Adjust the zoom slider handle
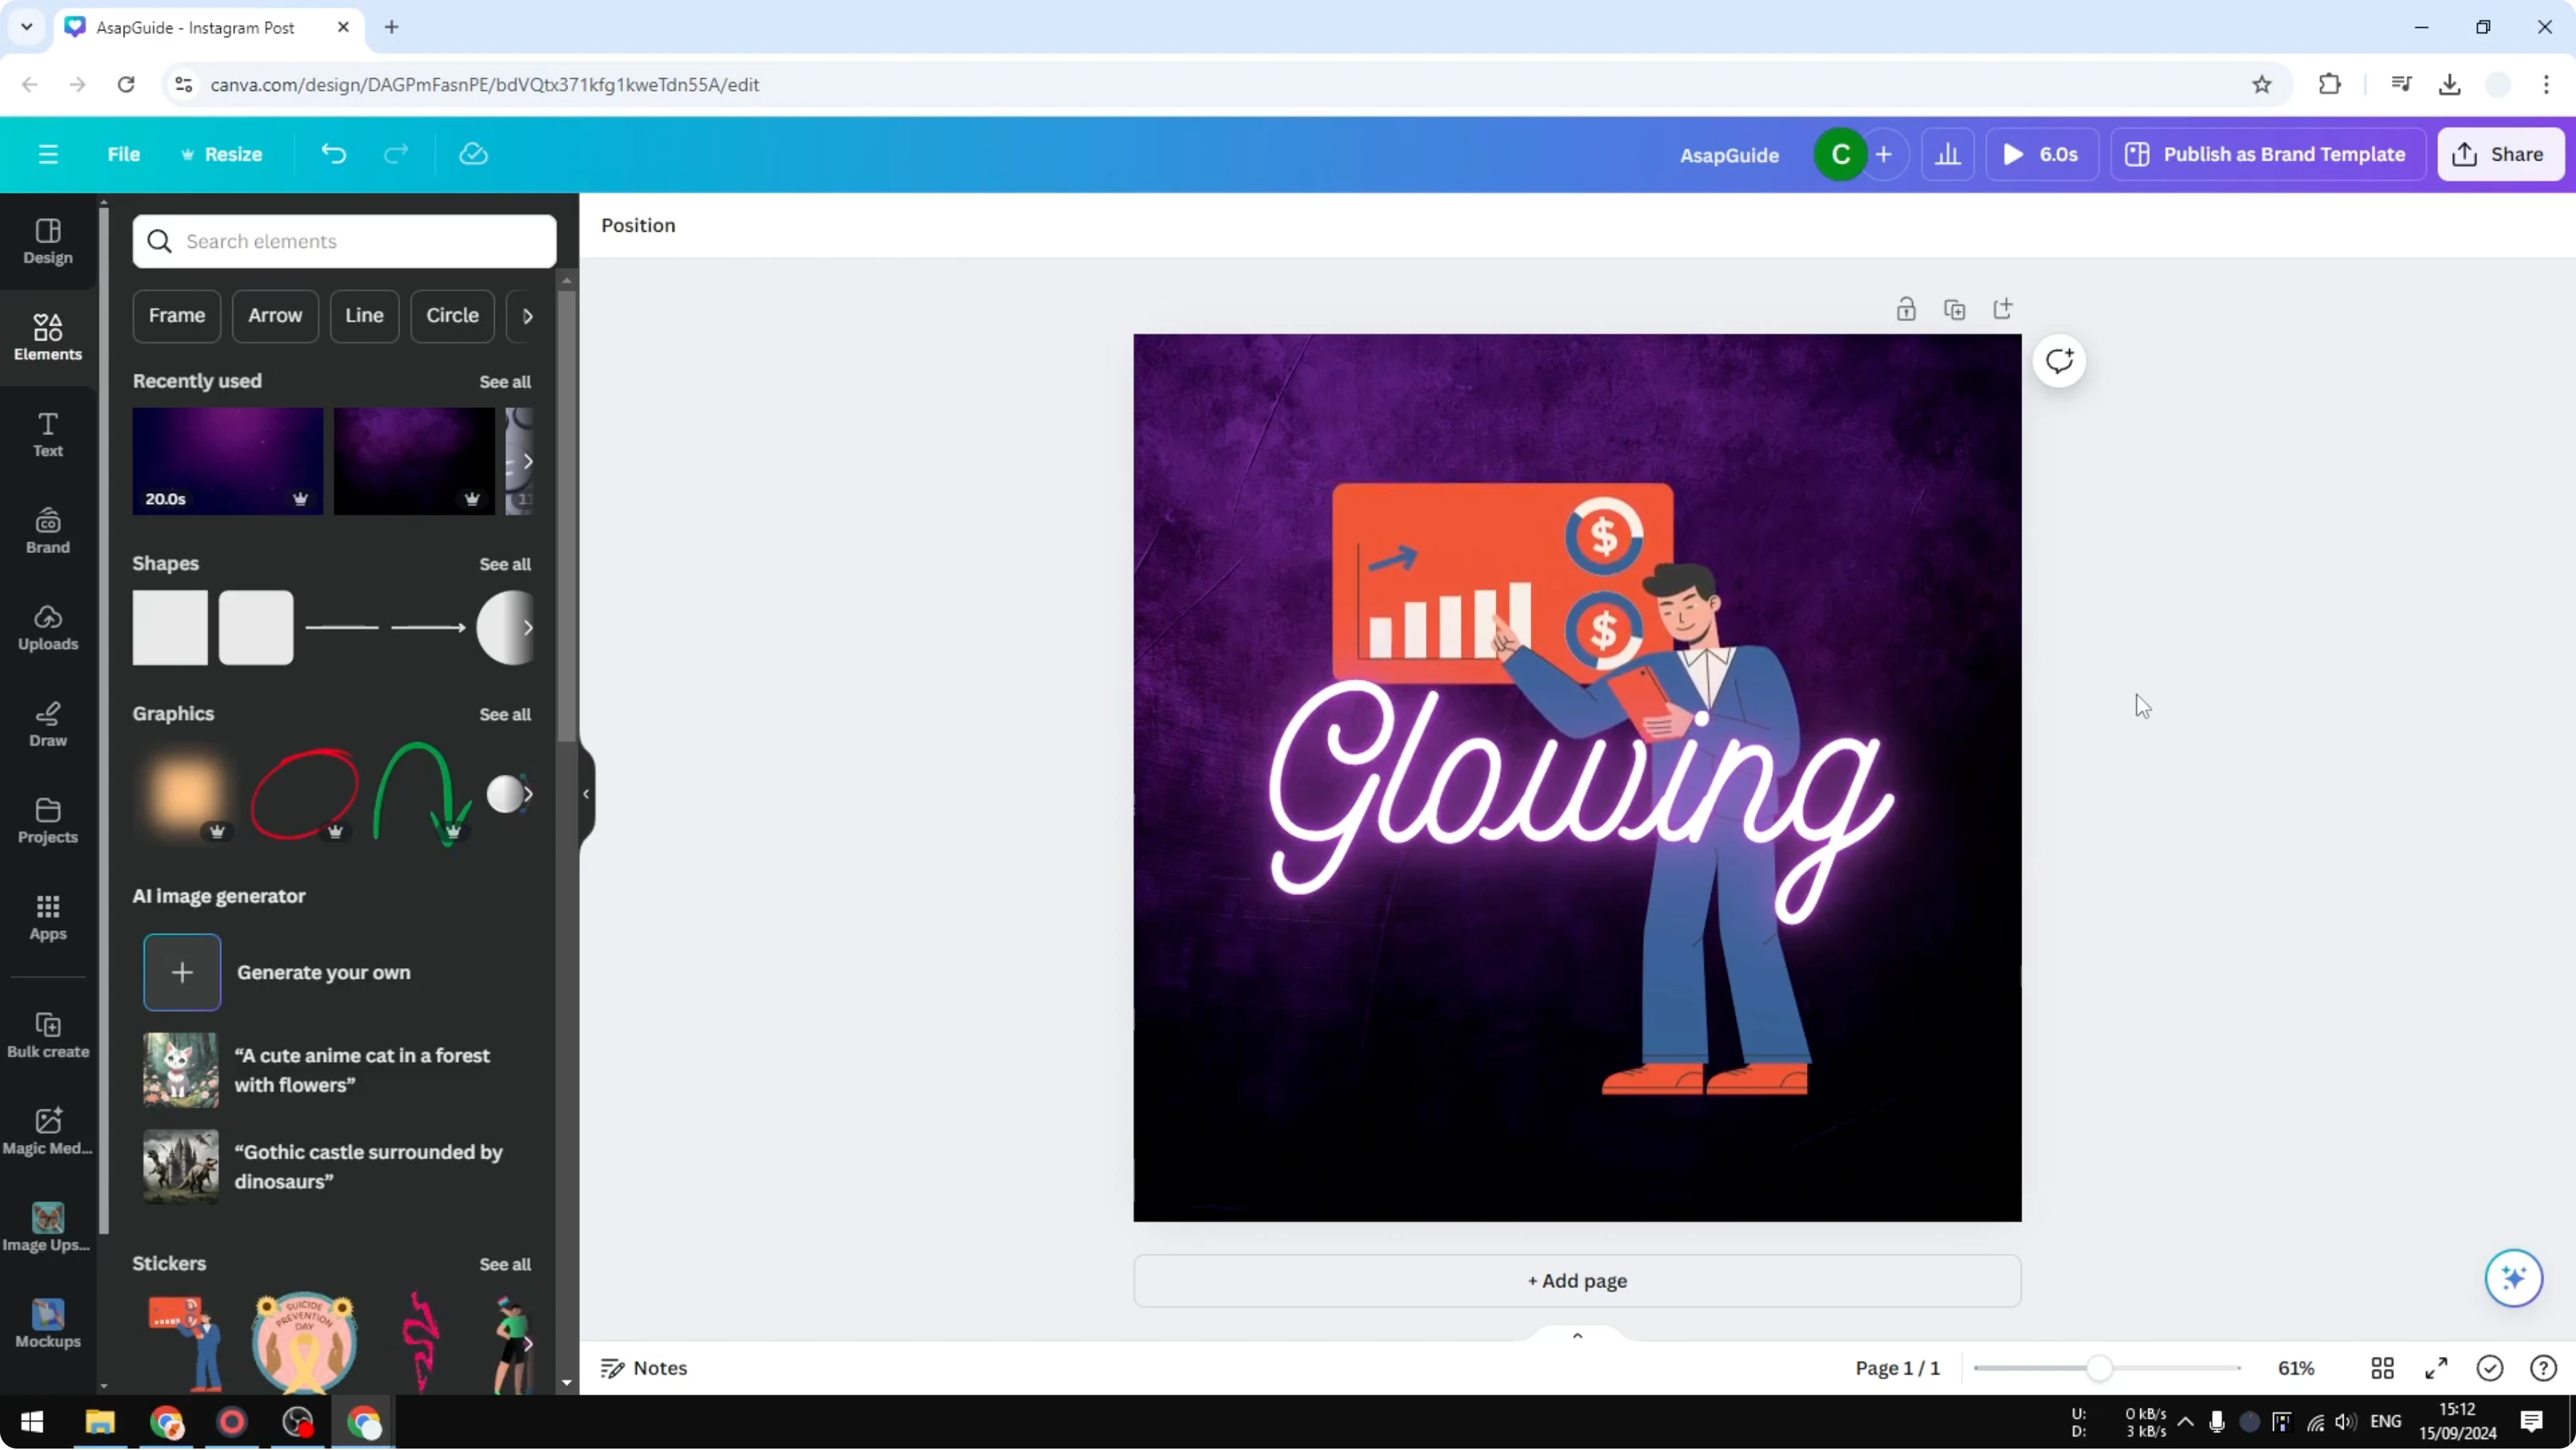 click(2099, 1368)
